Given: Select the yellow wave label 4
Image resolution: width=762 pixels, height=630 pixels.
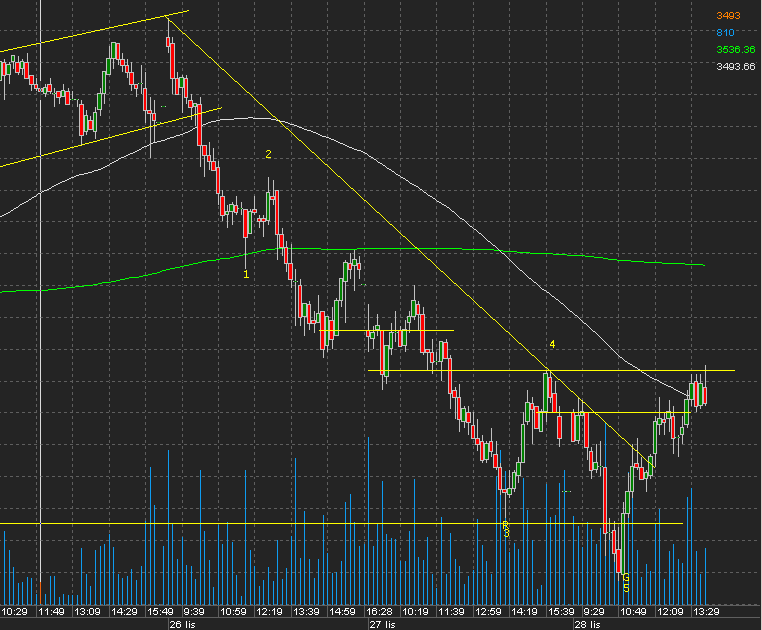Looking at the screenshot, I should tap(550, 344).
